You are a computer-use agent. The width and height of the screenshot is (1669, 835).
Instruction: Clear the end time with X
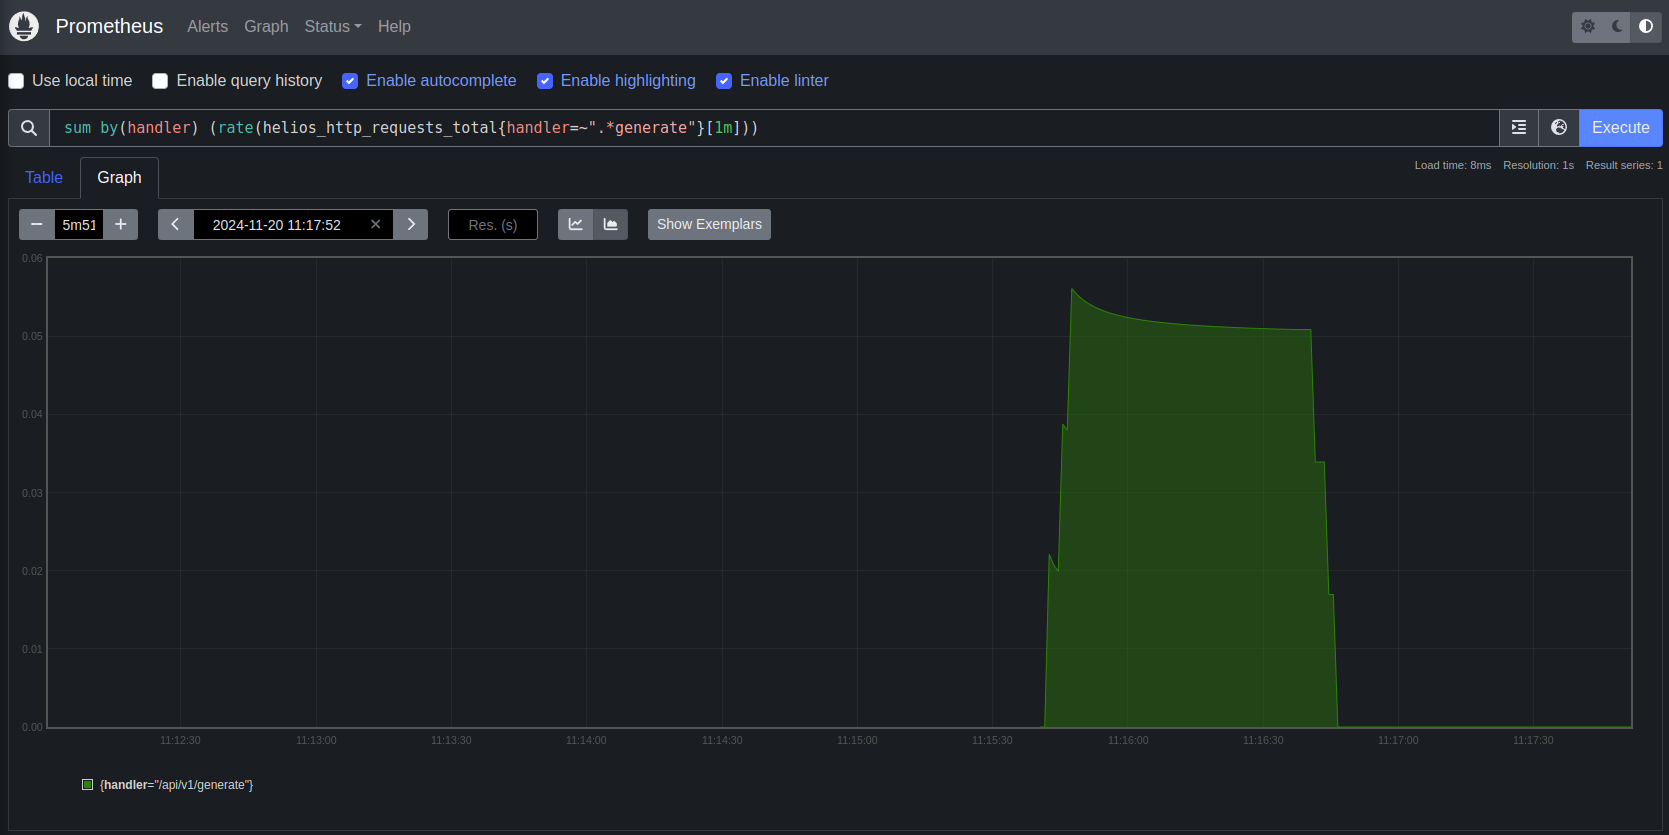coord(376,225)
